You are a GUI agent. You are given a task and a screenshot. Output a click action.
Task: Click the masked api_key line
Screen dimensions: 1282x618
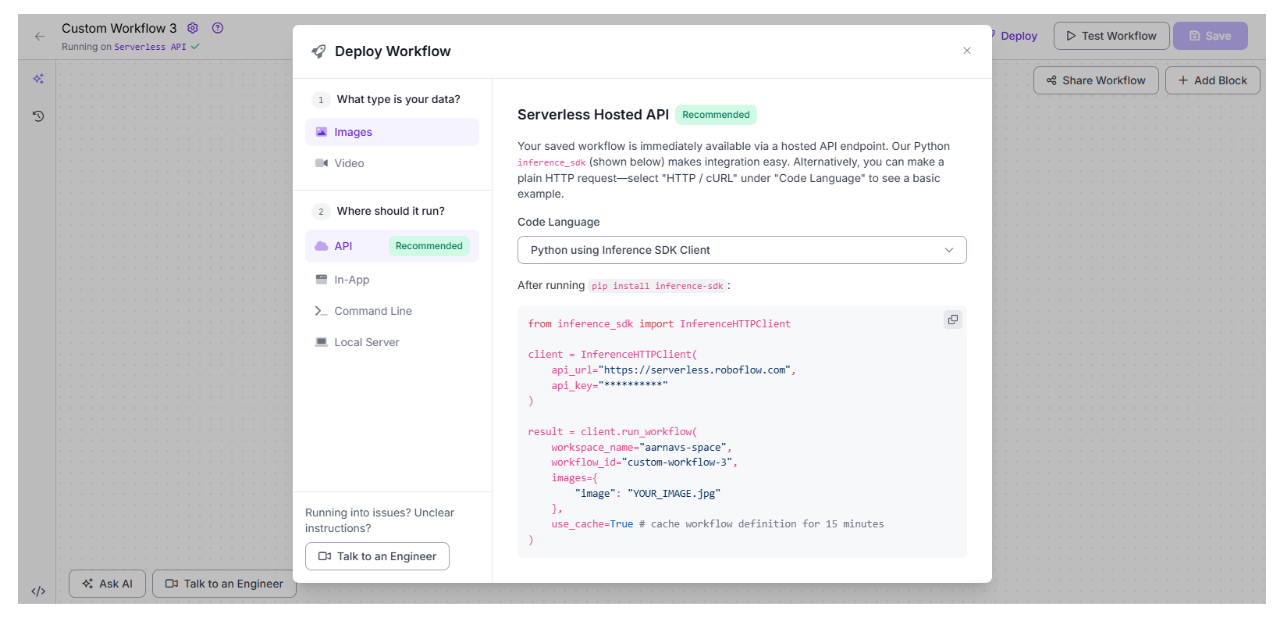tap(609, 385)
